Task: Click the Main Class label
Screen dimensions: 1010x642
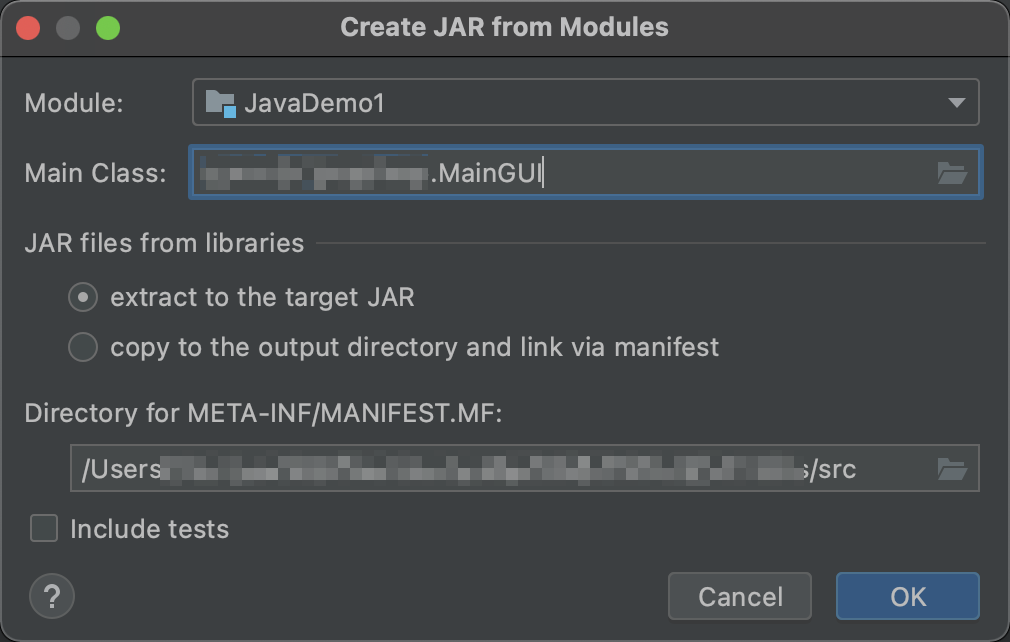Action: coord(95,173)
